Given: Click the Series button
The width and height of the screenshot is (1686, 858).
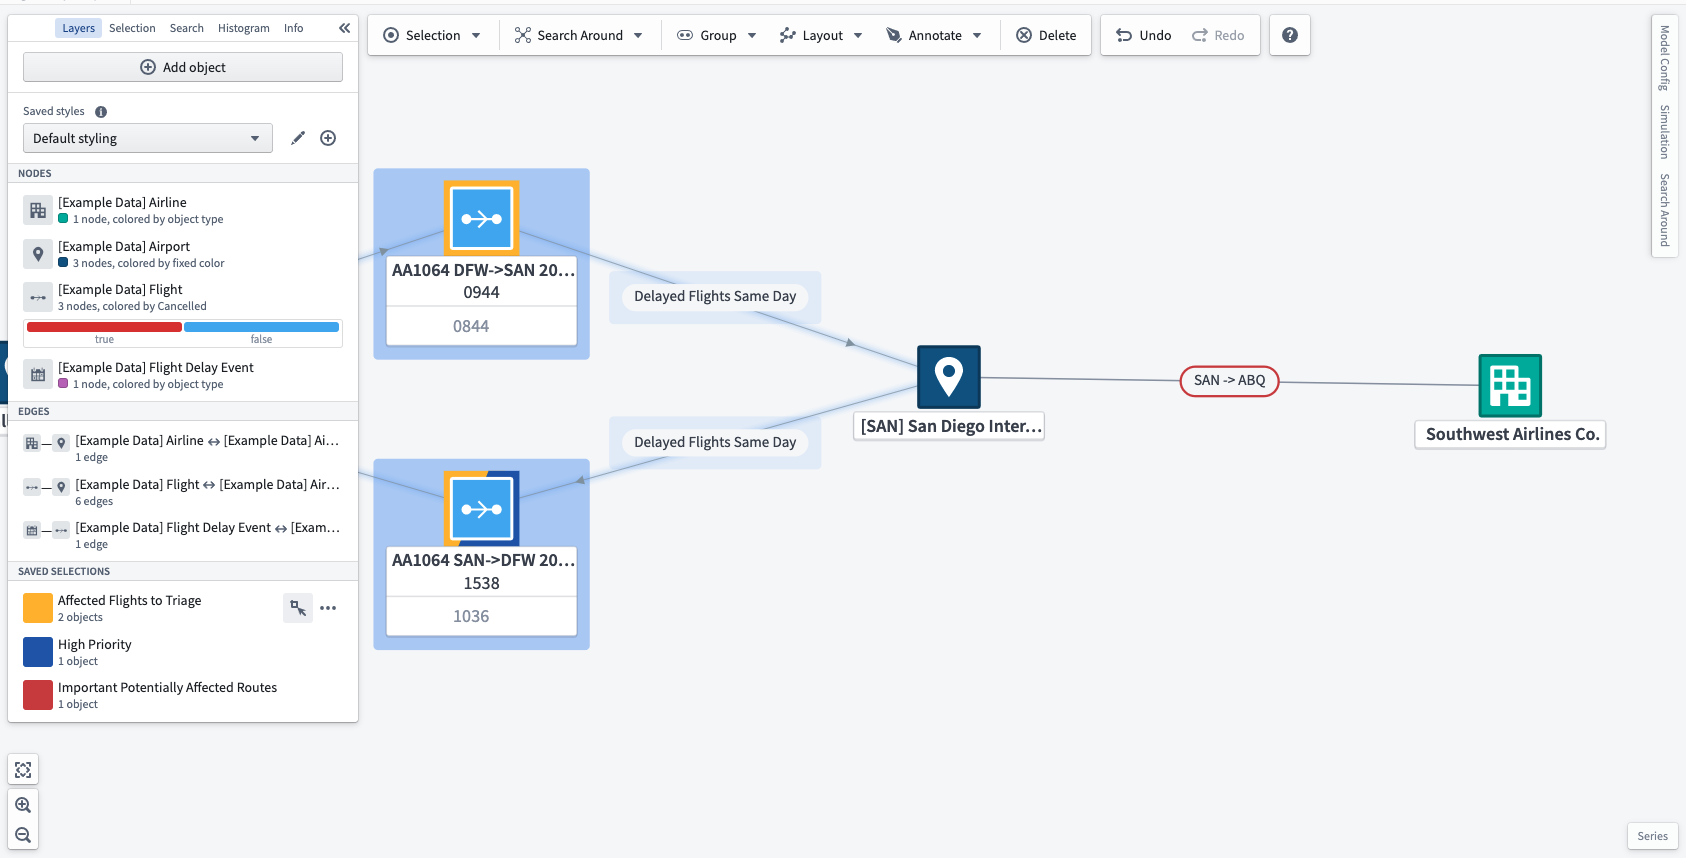Looking at the screenshot, I should click(x=1652, y=836).
